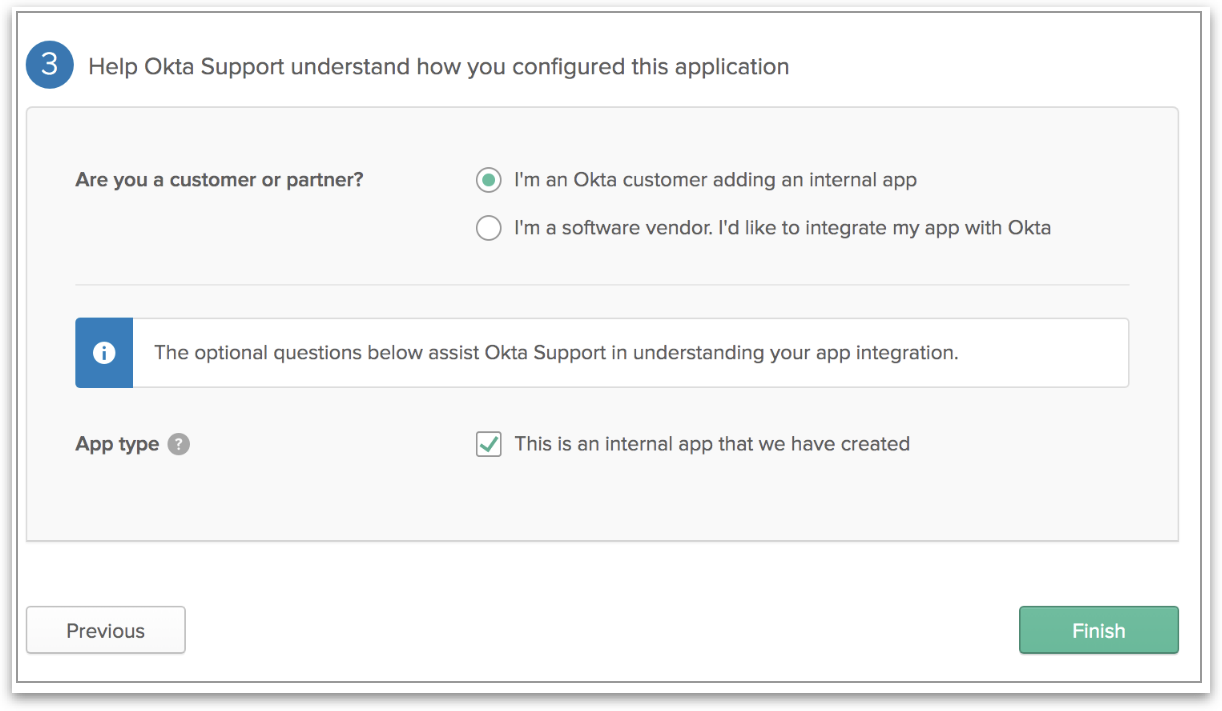This screenshot has width=1222, height=711.
Task: Click the blue info icon in the banner
Action: [104, 353]
